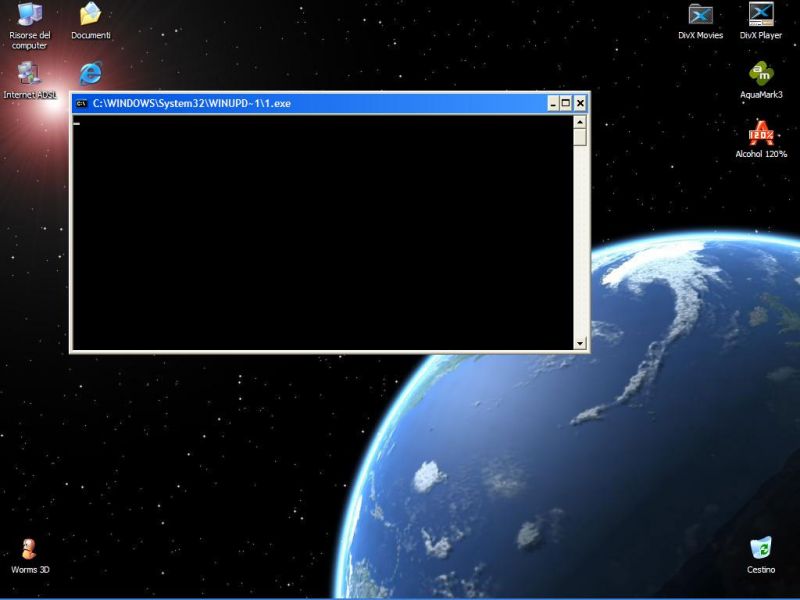Viewport: 800px width, 600px height.
Task: Close the 1.exe console window
Action: click(580, 104)
